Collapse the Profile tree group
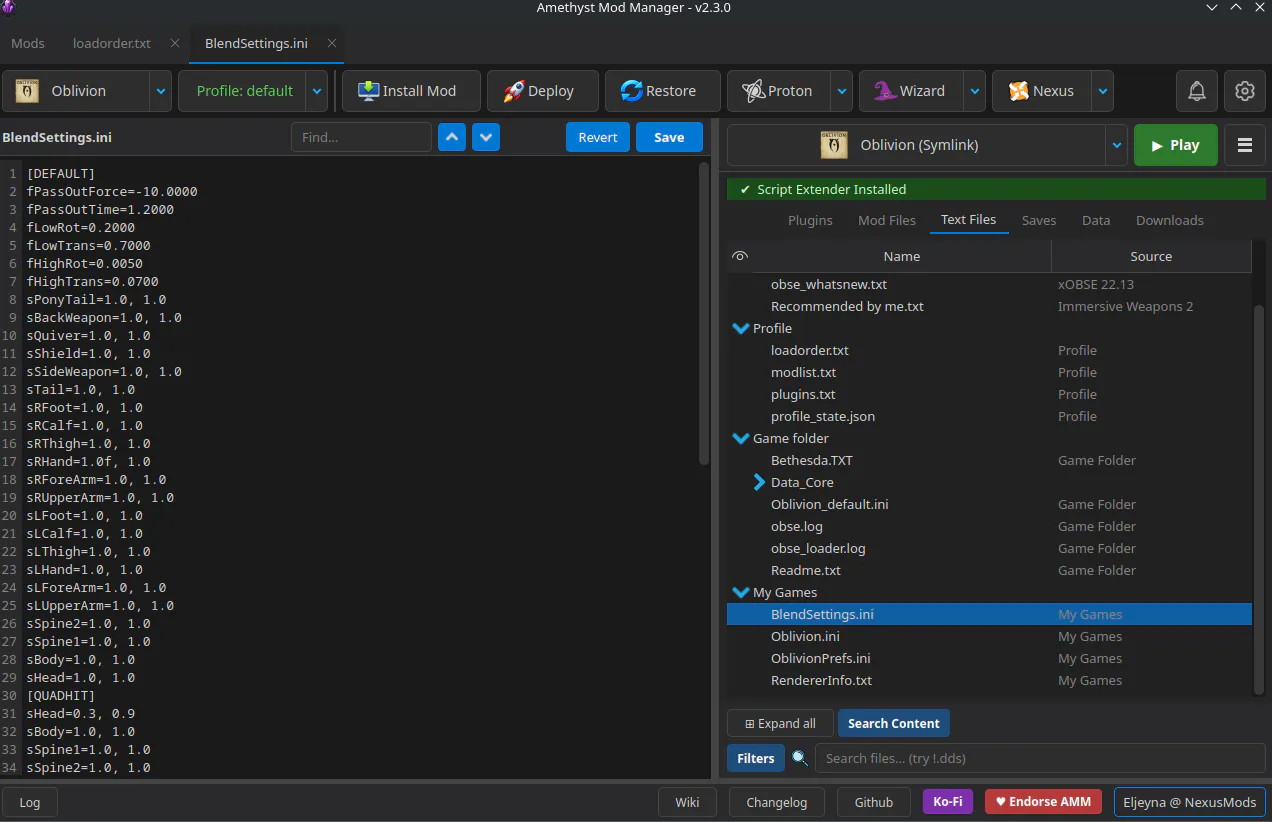 (x=741, y=328)
